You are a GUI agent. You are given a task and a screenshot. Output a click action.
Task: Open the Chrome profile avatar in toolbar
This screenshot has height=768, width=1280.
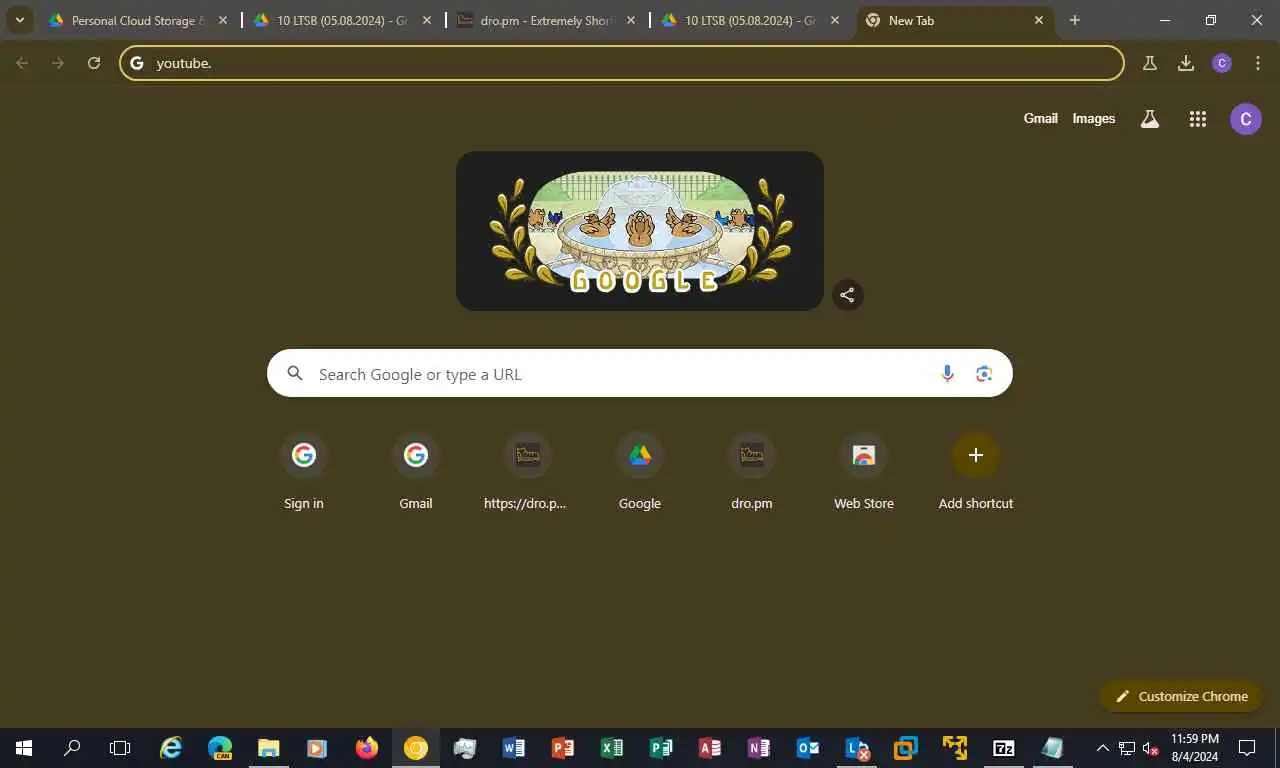(1222, 63)
